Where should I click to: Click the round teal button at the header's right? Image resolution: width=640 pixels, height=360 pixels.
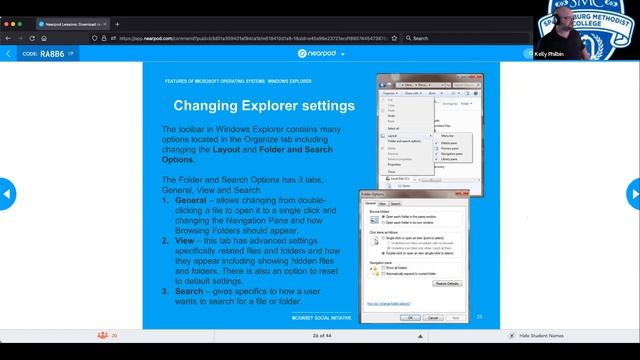point(529,53)
